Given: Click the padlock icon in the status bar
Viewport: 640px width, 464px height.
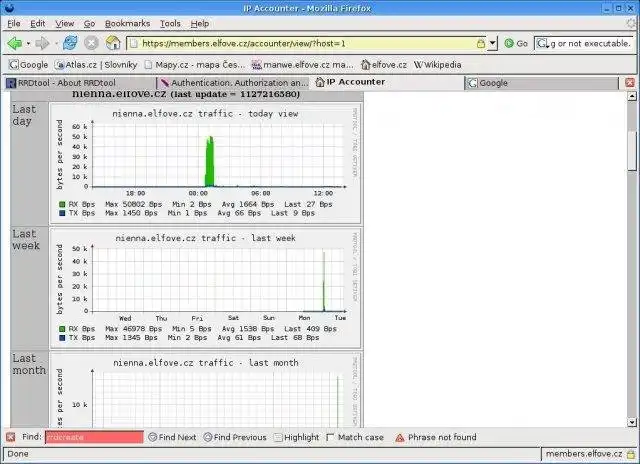Looking at the screenshot, I should pyautogui.click(x=631, y=454).
